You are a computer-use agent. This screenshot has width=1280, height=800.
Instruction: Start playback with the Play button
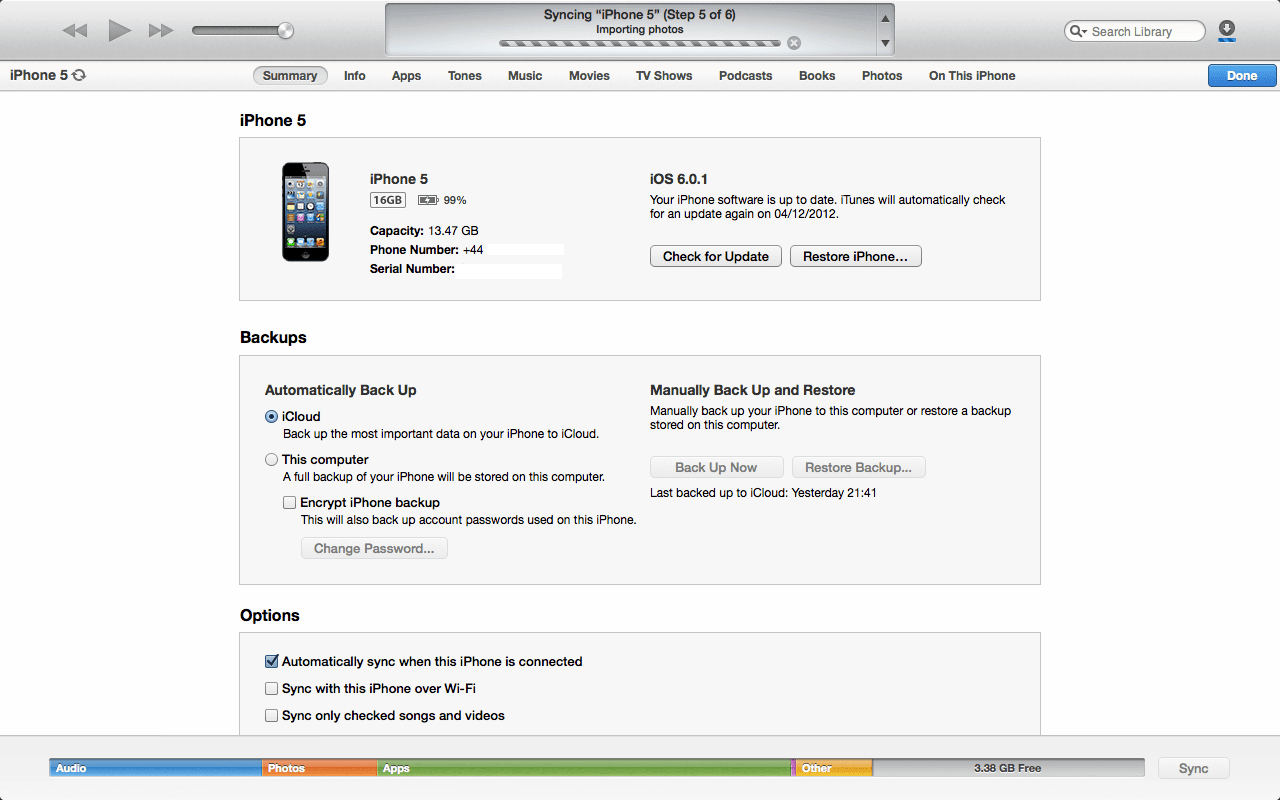[120, 31]
